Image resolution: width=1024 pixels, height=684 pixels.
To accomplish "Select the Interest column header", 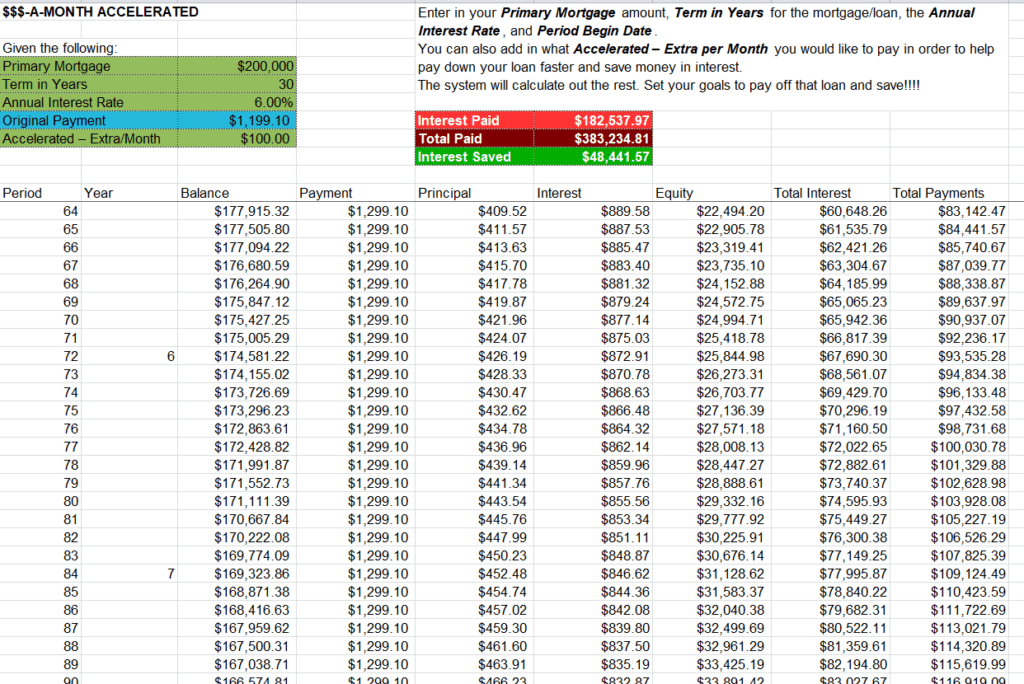I will click(593, 193).
